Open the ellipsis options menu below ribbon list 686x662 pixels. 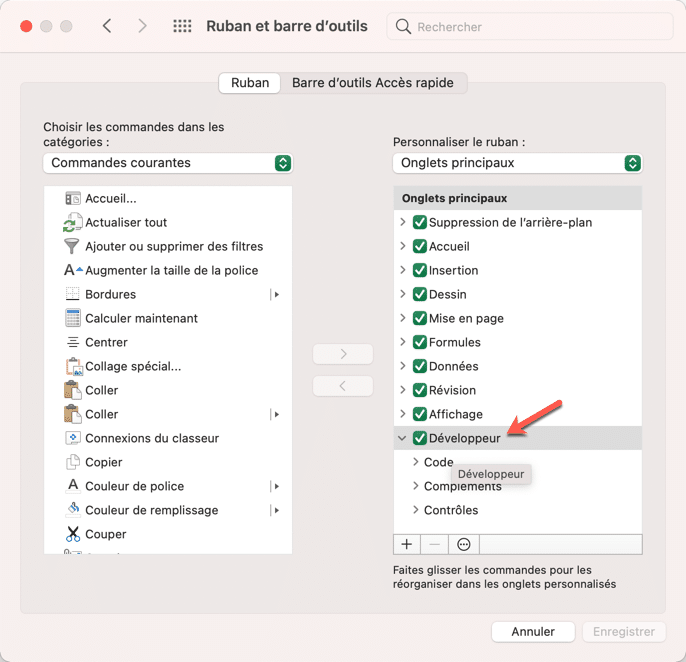(464, 544)
